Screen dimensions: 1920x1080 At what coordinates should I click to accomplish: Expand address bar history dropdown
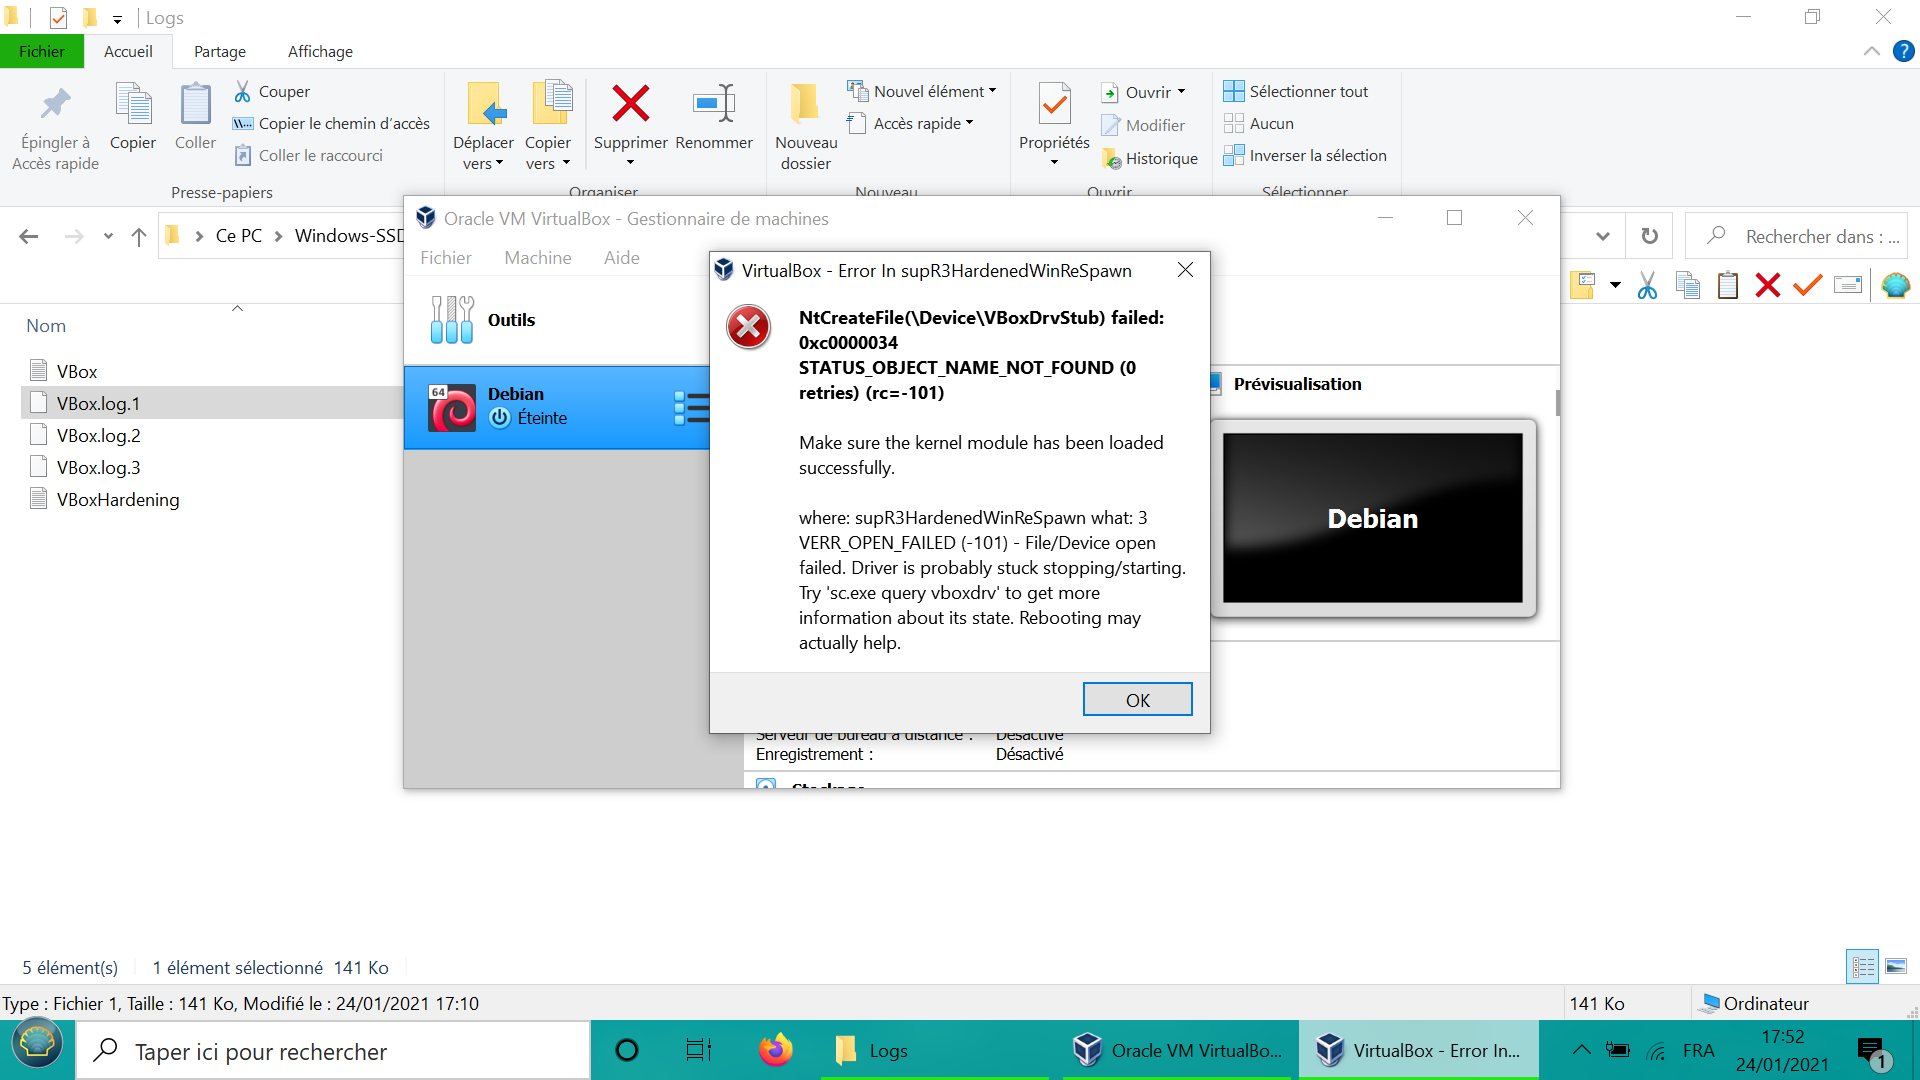tap(1603, 236)
